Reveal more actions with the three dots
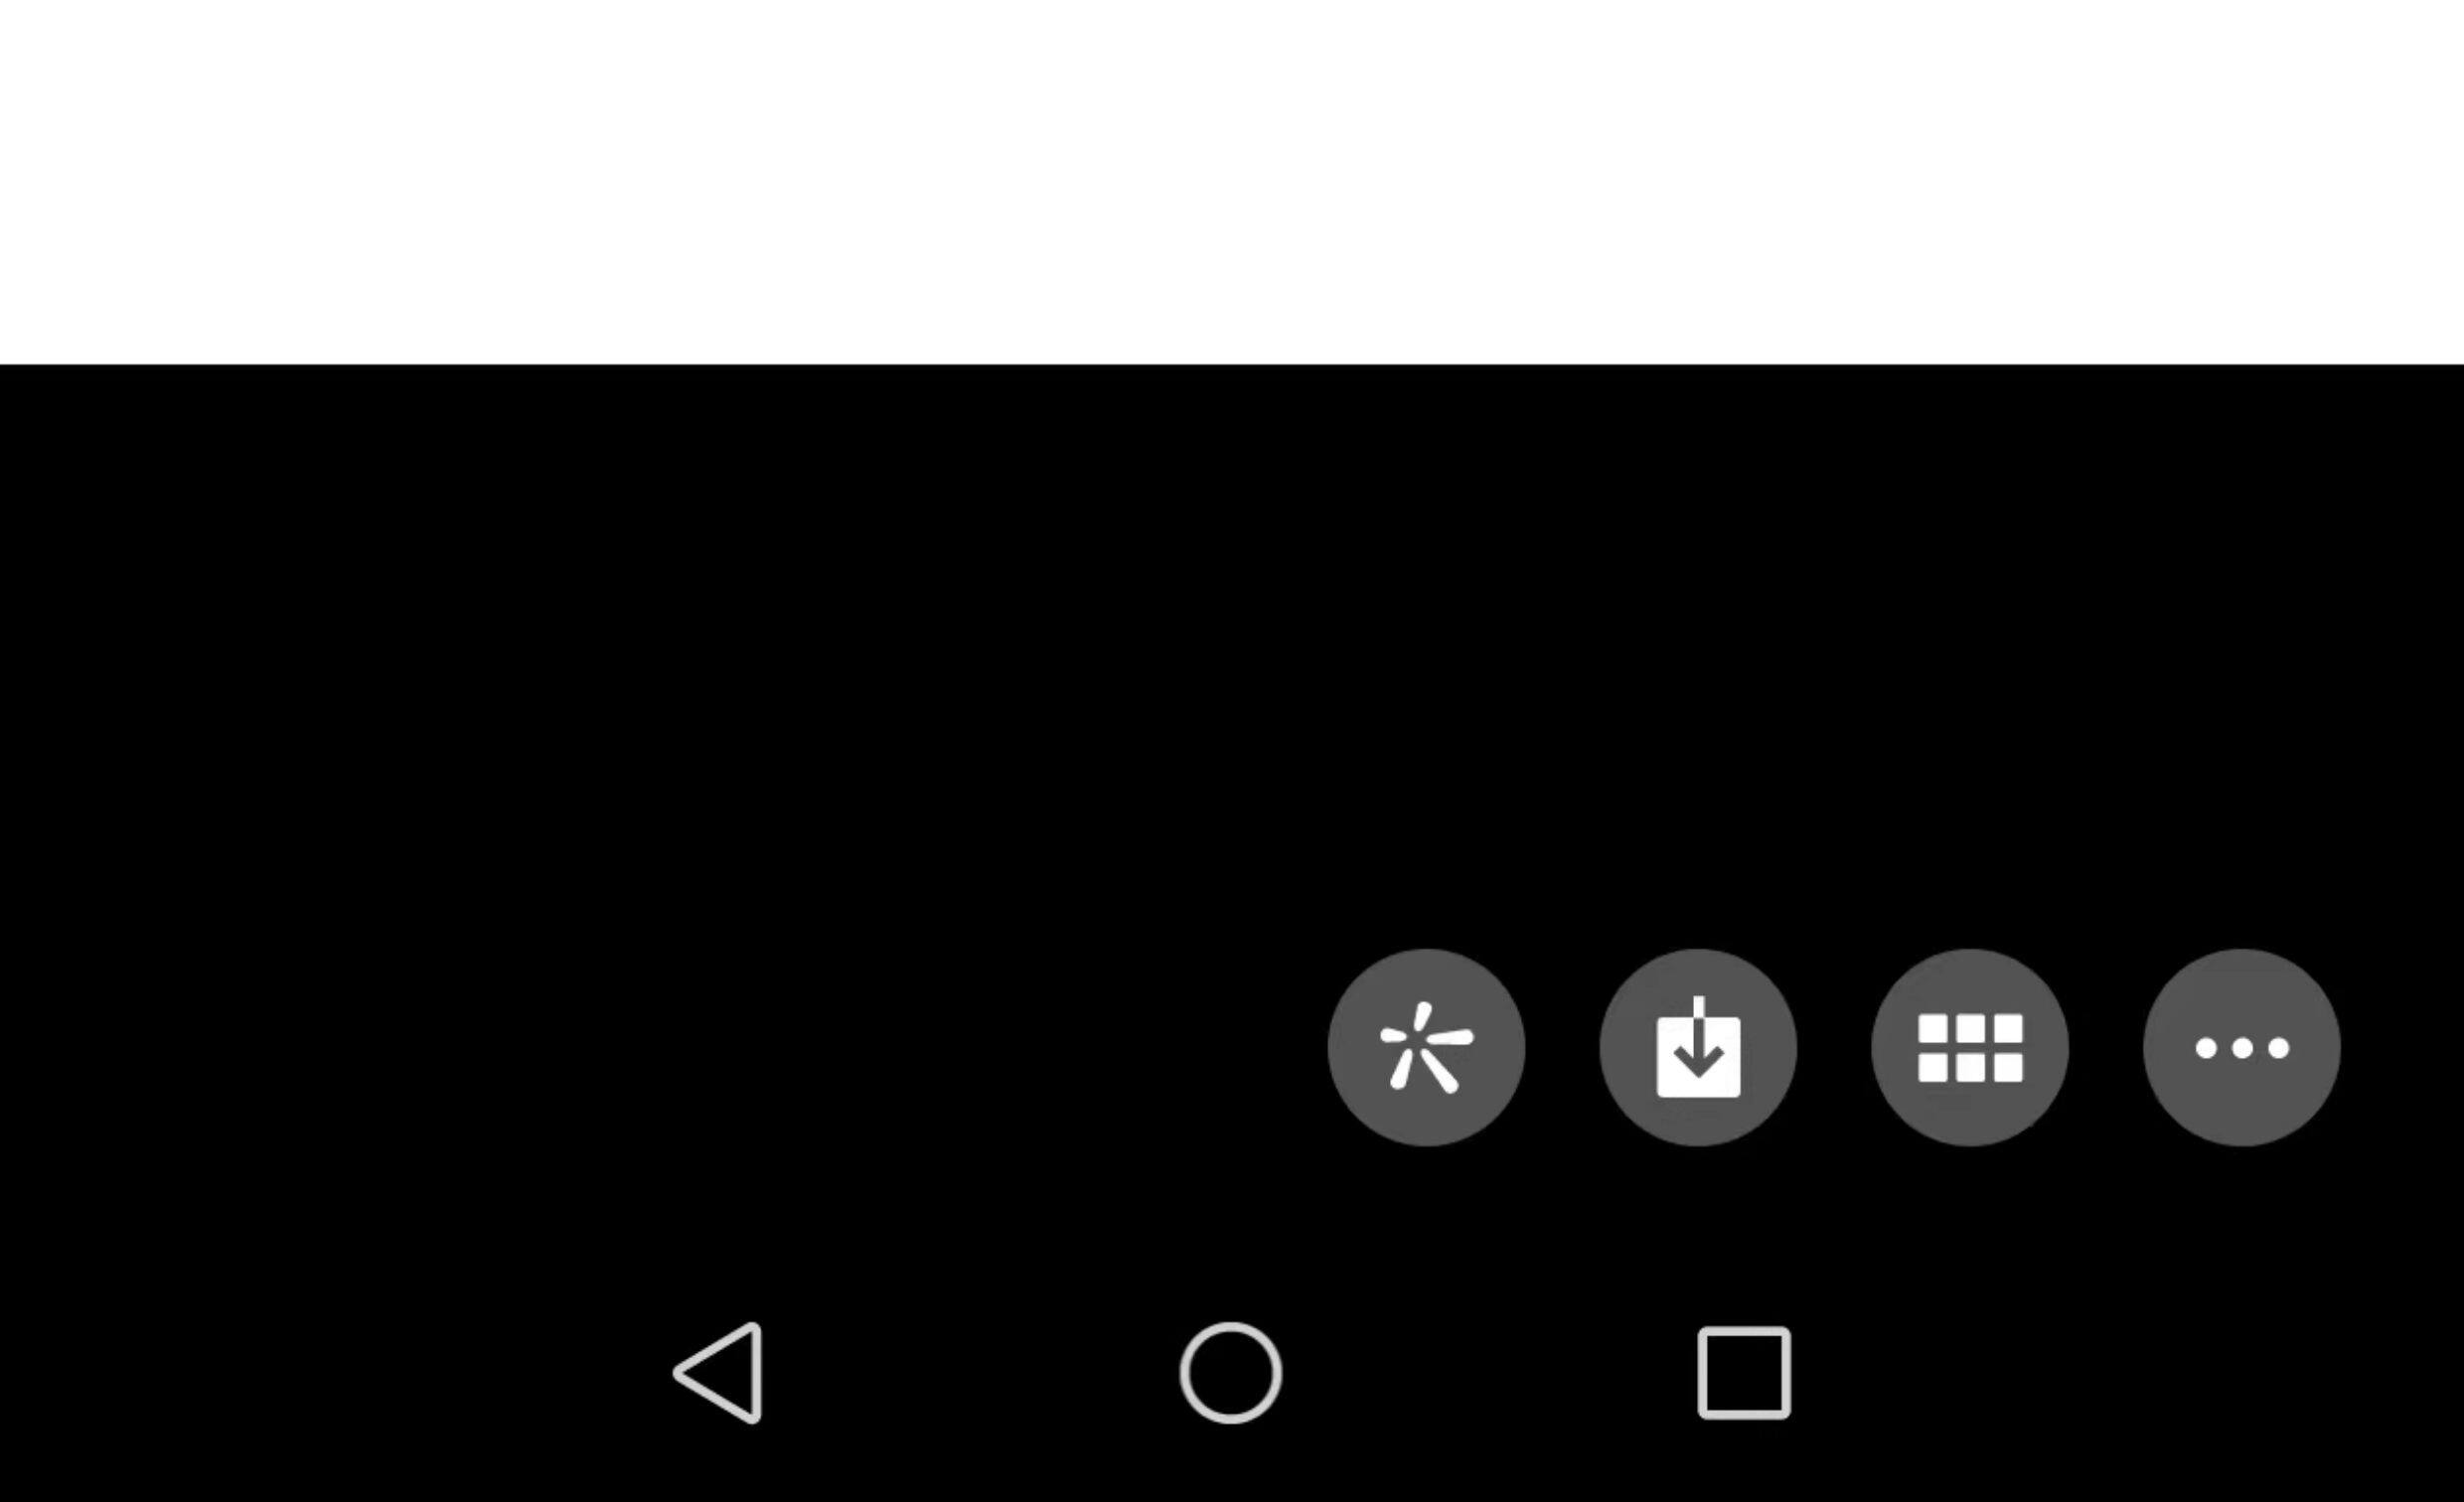2464x1502 pixels. pos(2242,1047)
